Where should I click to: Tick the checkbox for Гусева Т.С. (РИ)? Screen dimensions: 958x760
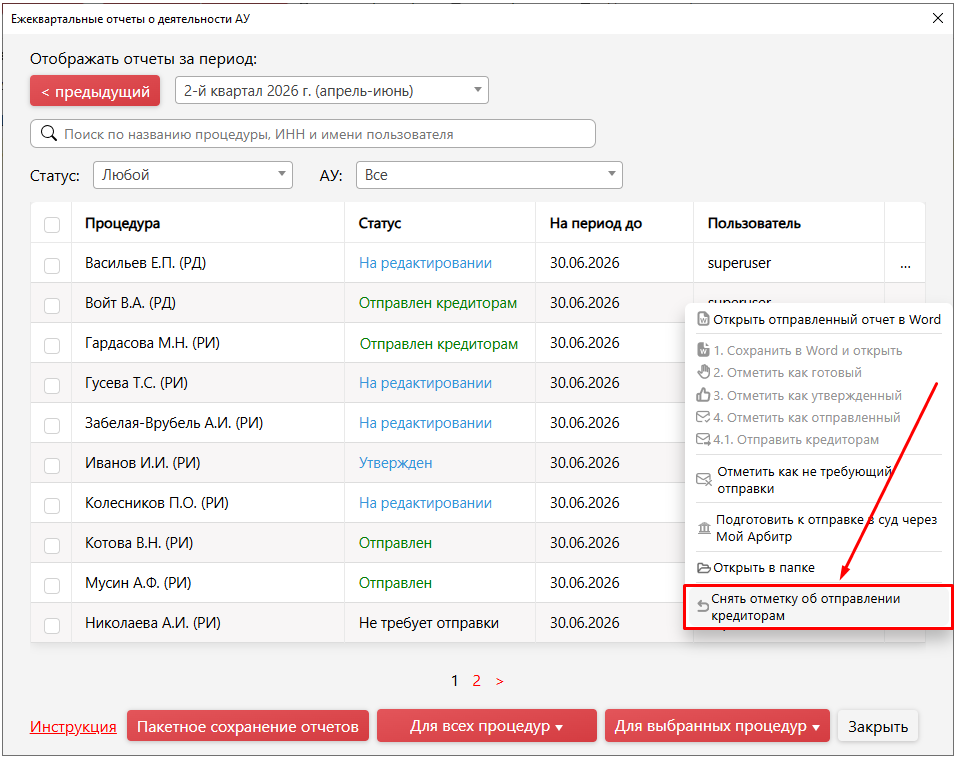(x=52, y=385)
